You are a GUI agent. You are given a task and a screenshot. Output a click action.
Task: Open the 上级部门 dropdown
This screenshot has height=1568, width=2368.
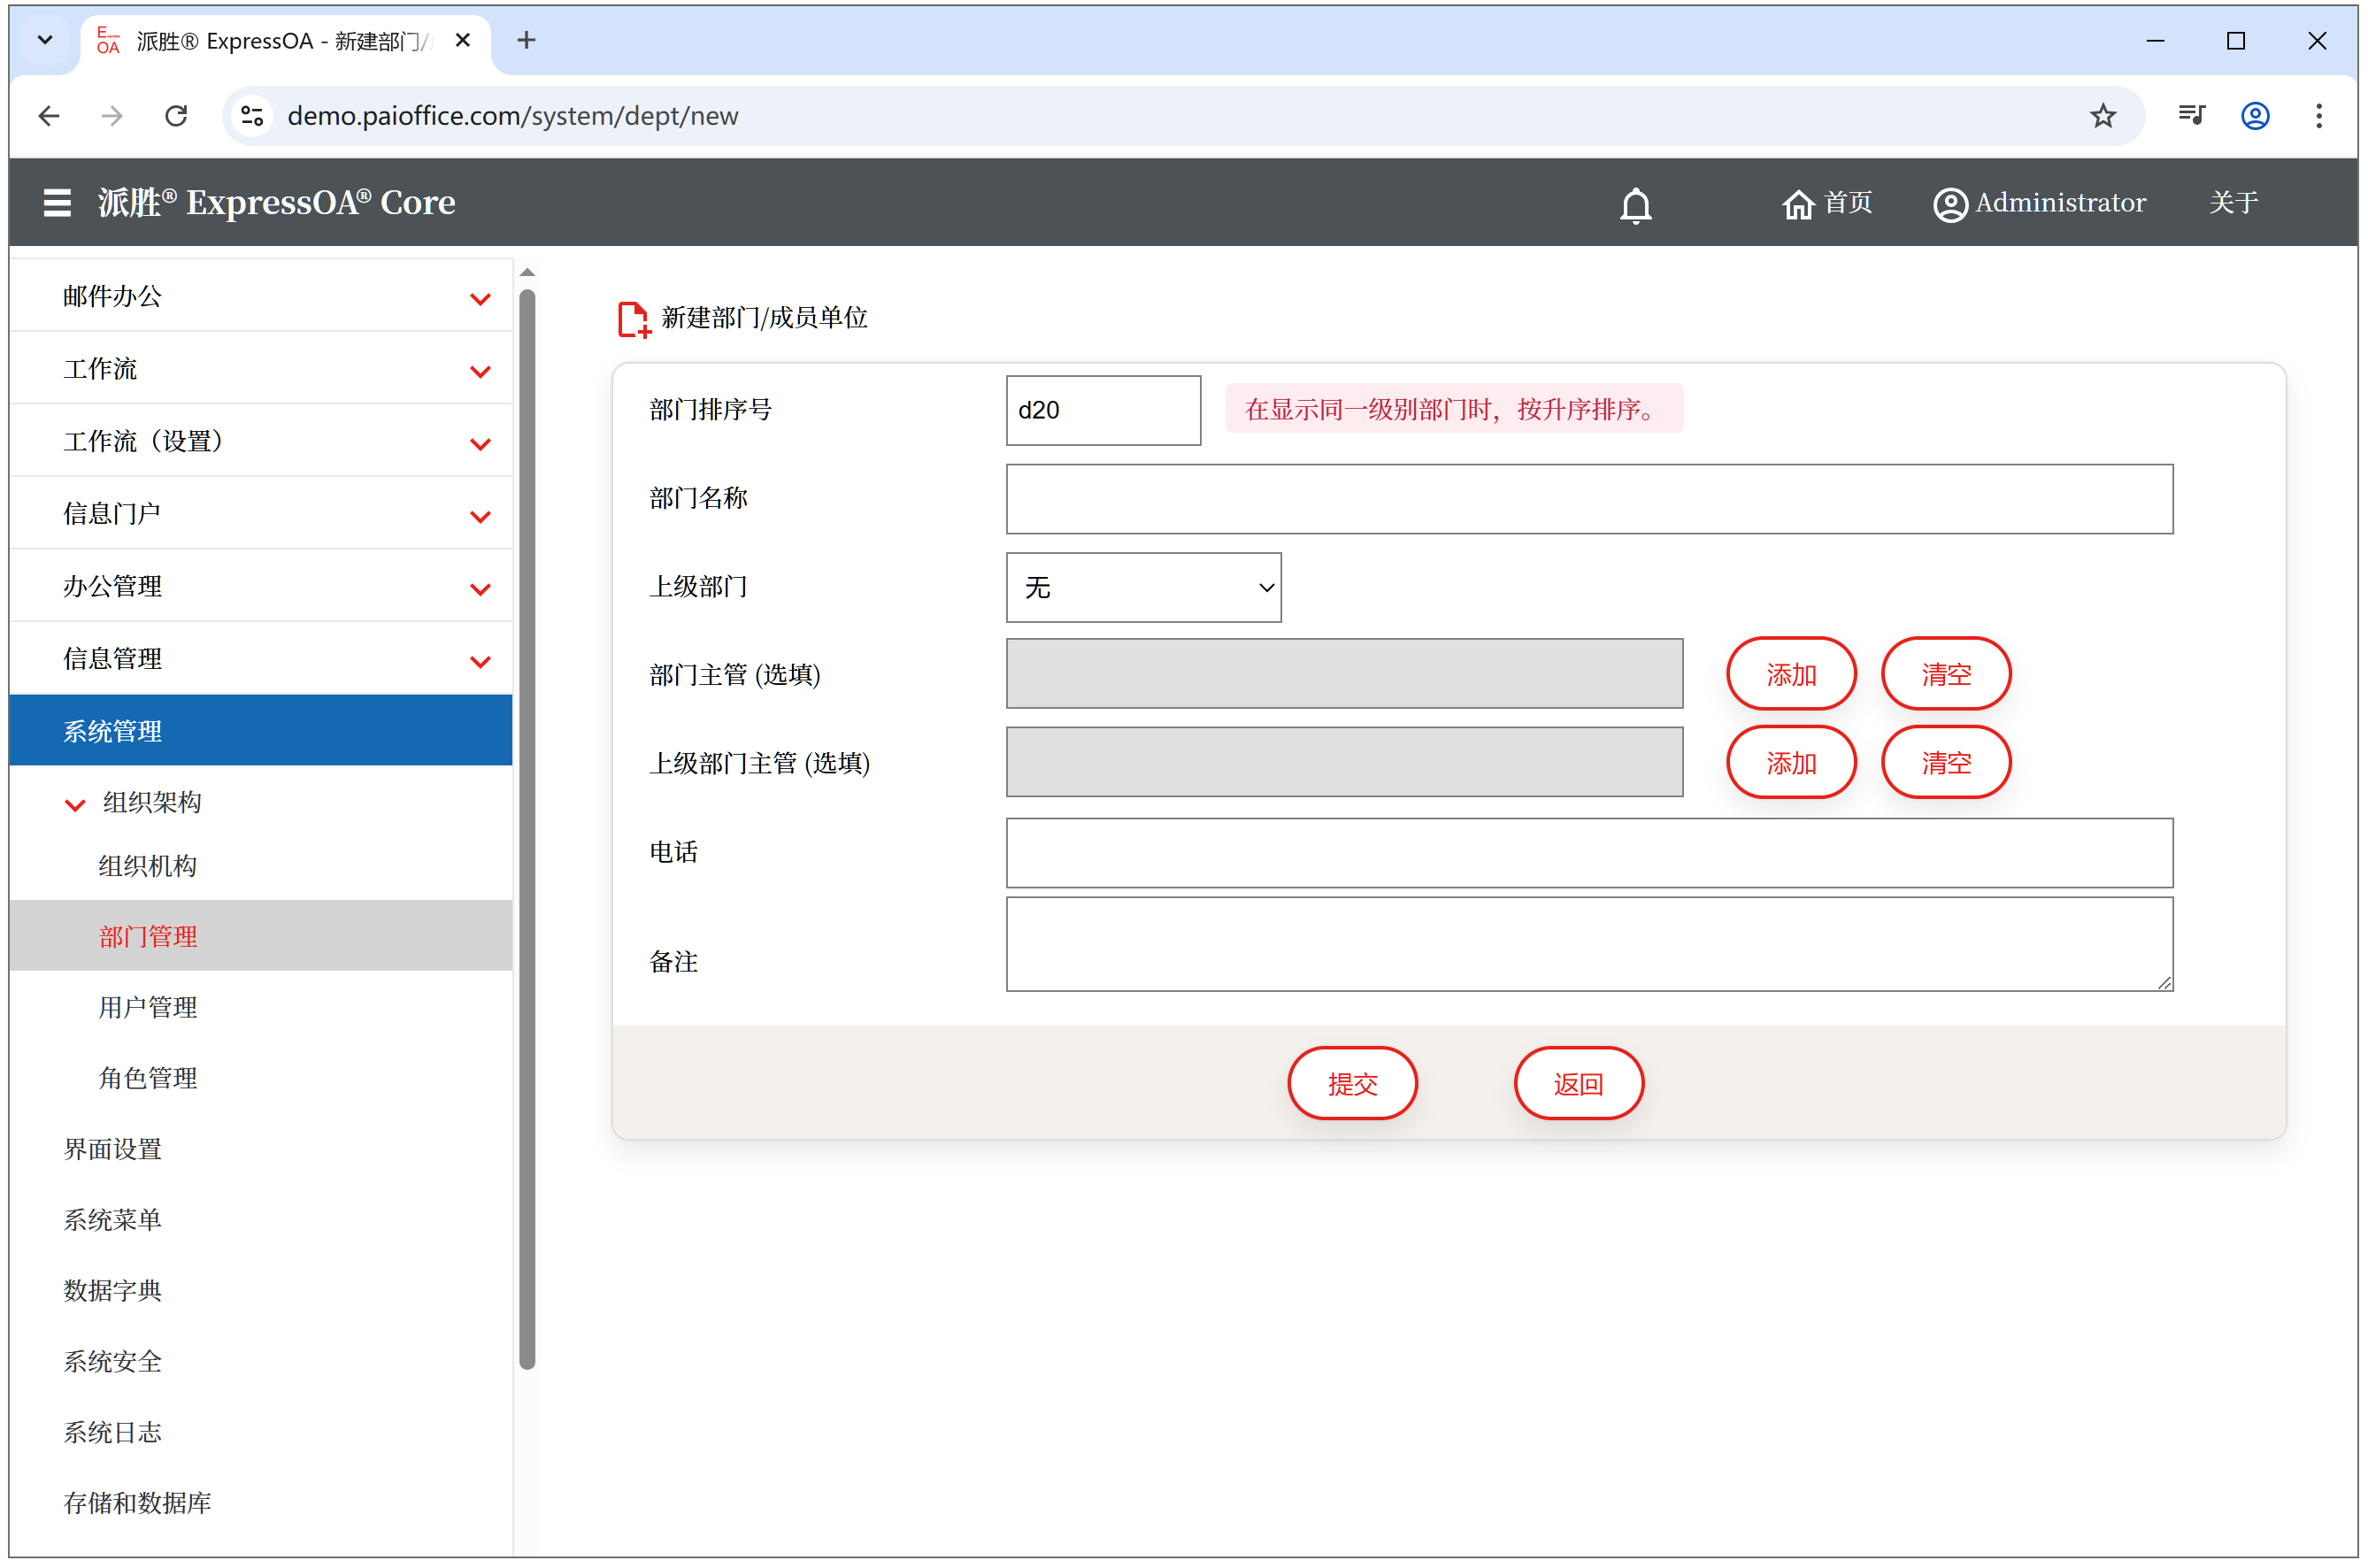point(1143,587)
